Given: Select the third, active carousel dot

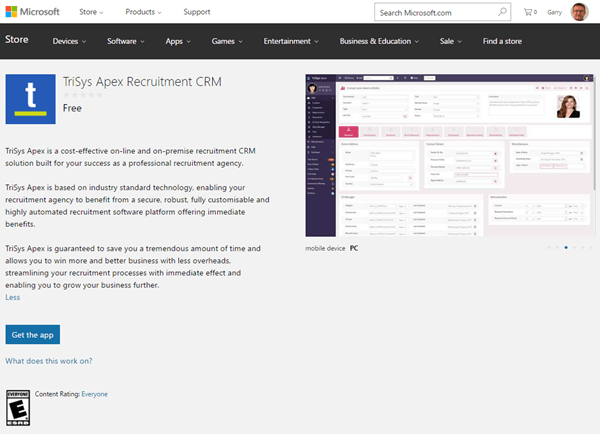Looking at the screenshot, I should 566,248.
